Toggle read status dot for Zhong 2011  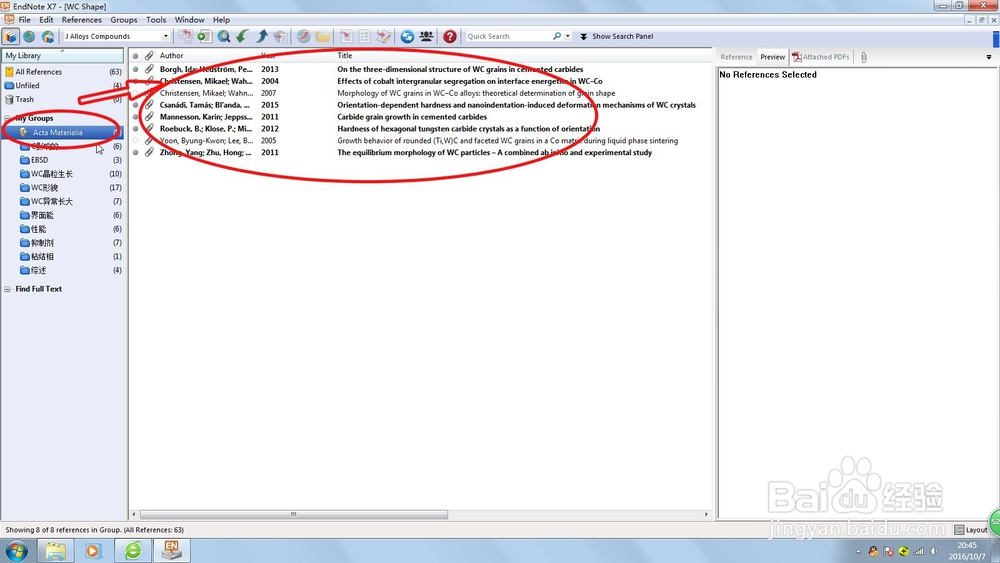(135, 152)
